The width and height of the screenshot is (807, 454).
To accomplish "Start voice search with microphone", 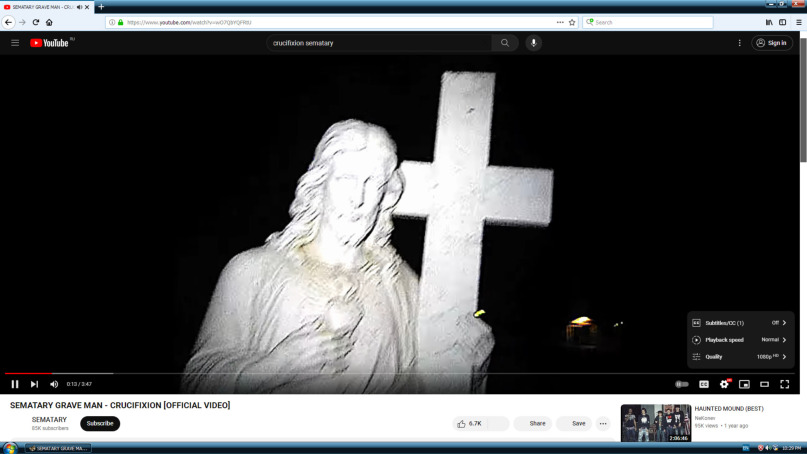I will click(x=534, y=43).
